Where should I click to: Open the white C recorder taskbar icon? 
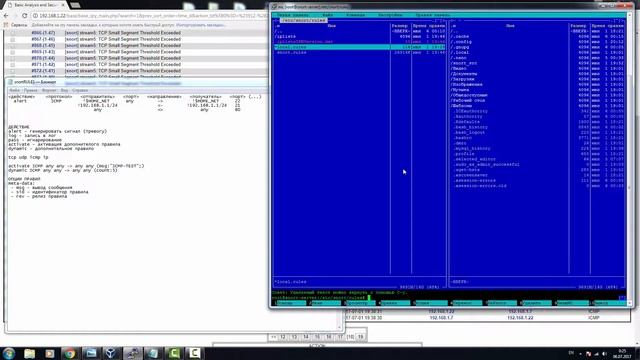pyautogui.click(x=194, y=353)
